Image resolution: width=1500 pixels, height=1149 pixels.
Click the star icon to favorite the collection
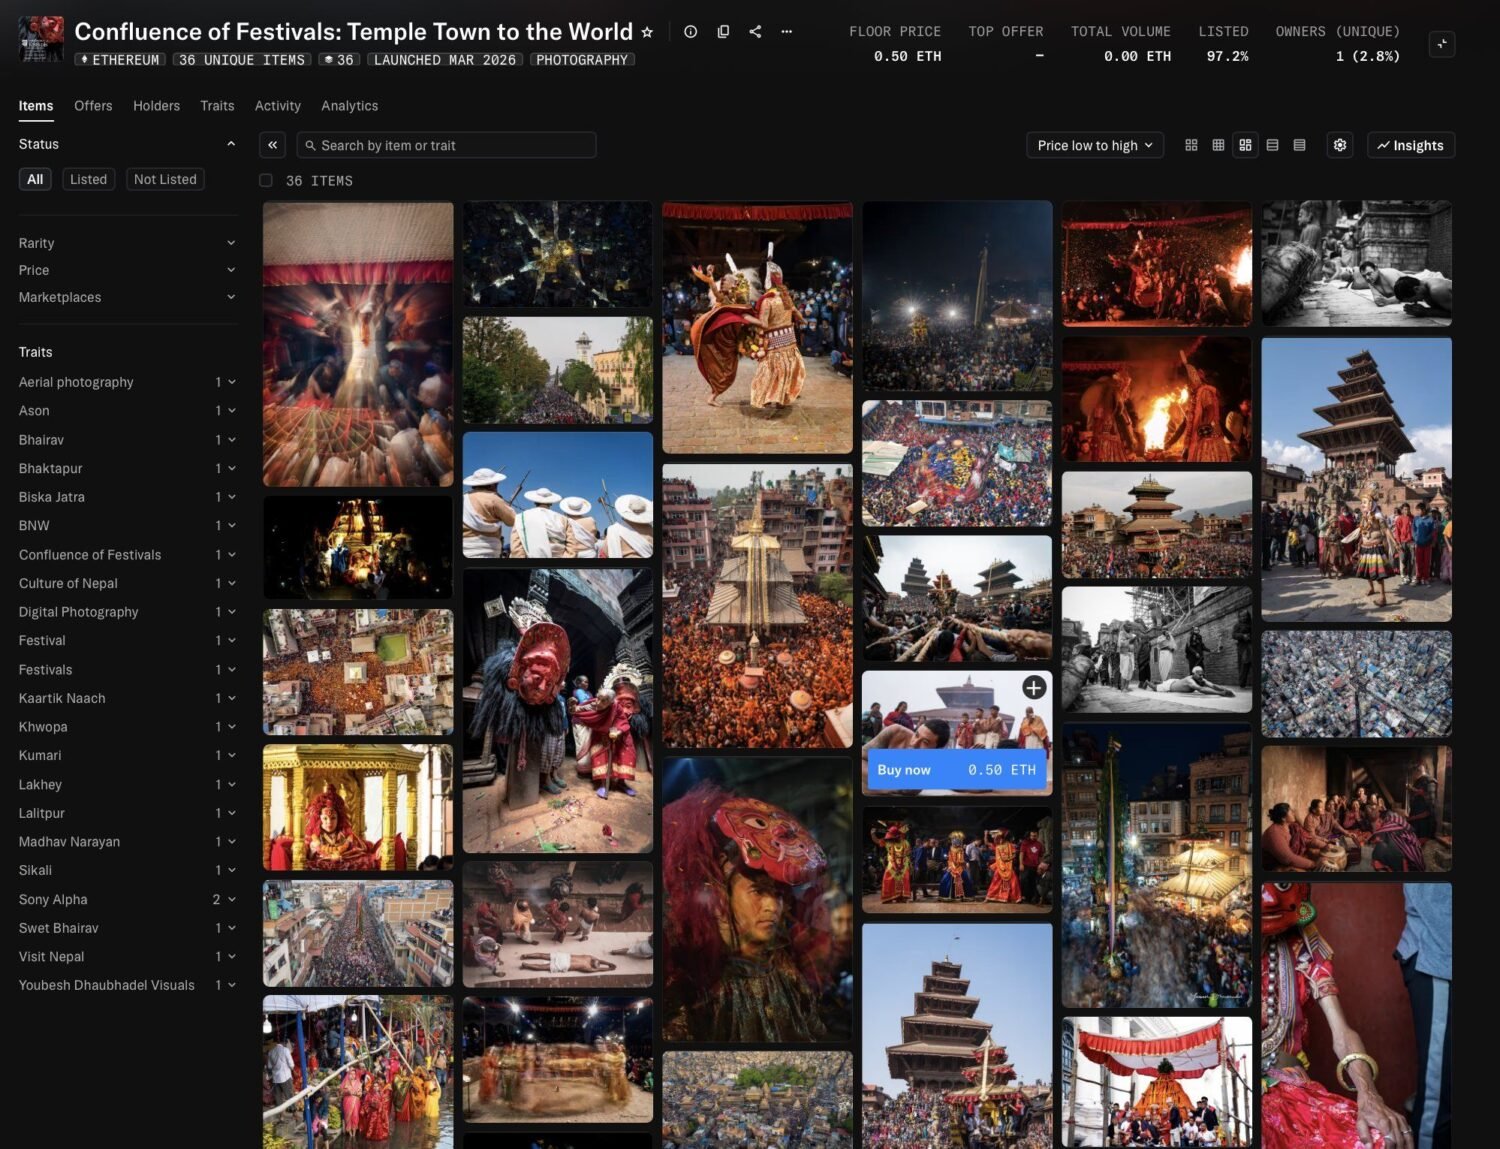[647, 32]
